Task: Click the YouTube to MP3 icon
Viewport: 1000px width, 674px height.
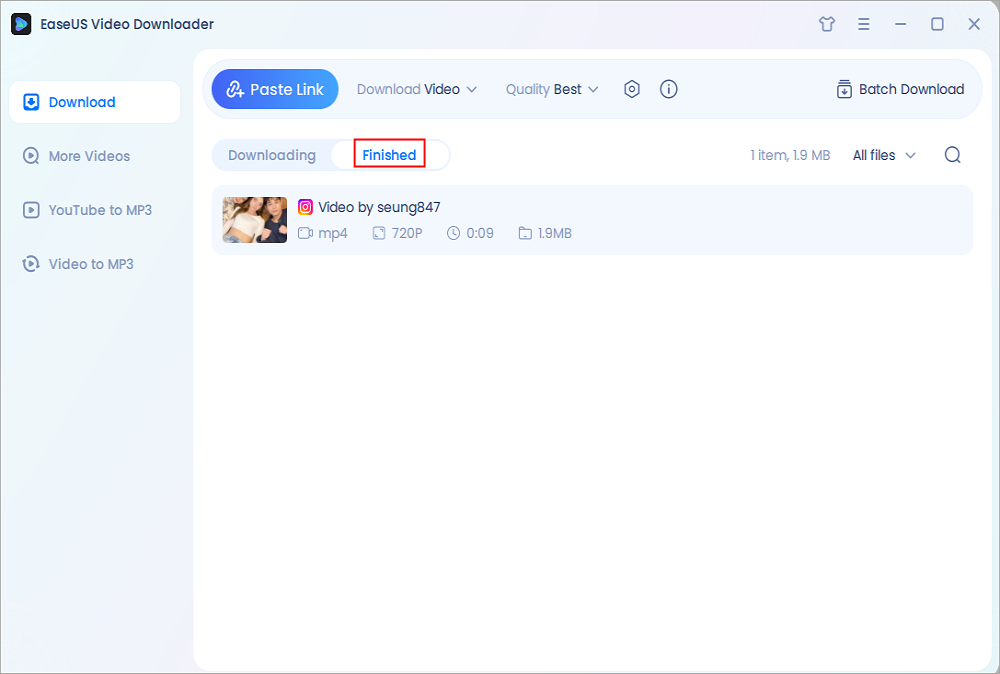Action: (31, 210)
